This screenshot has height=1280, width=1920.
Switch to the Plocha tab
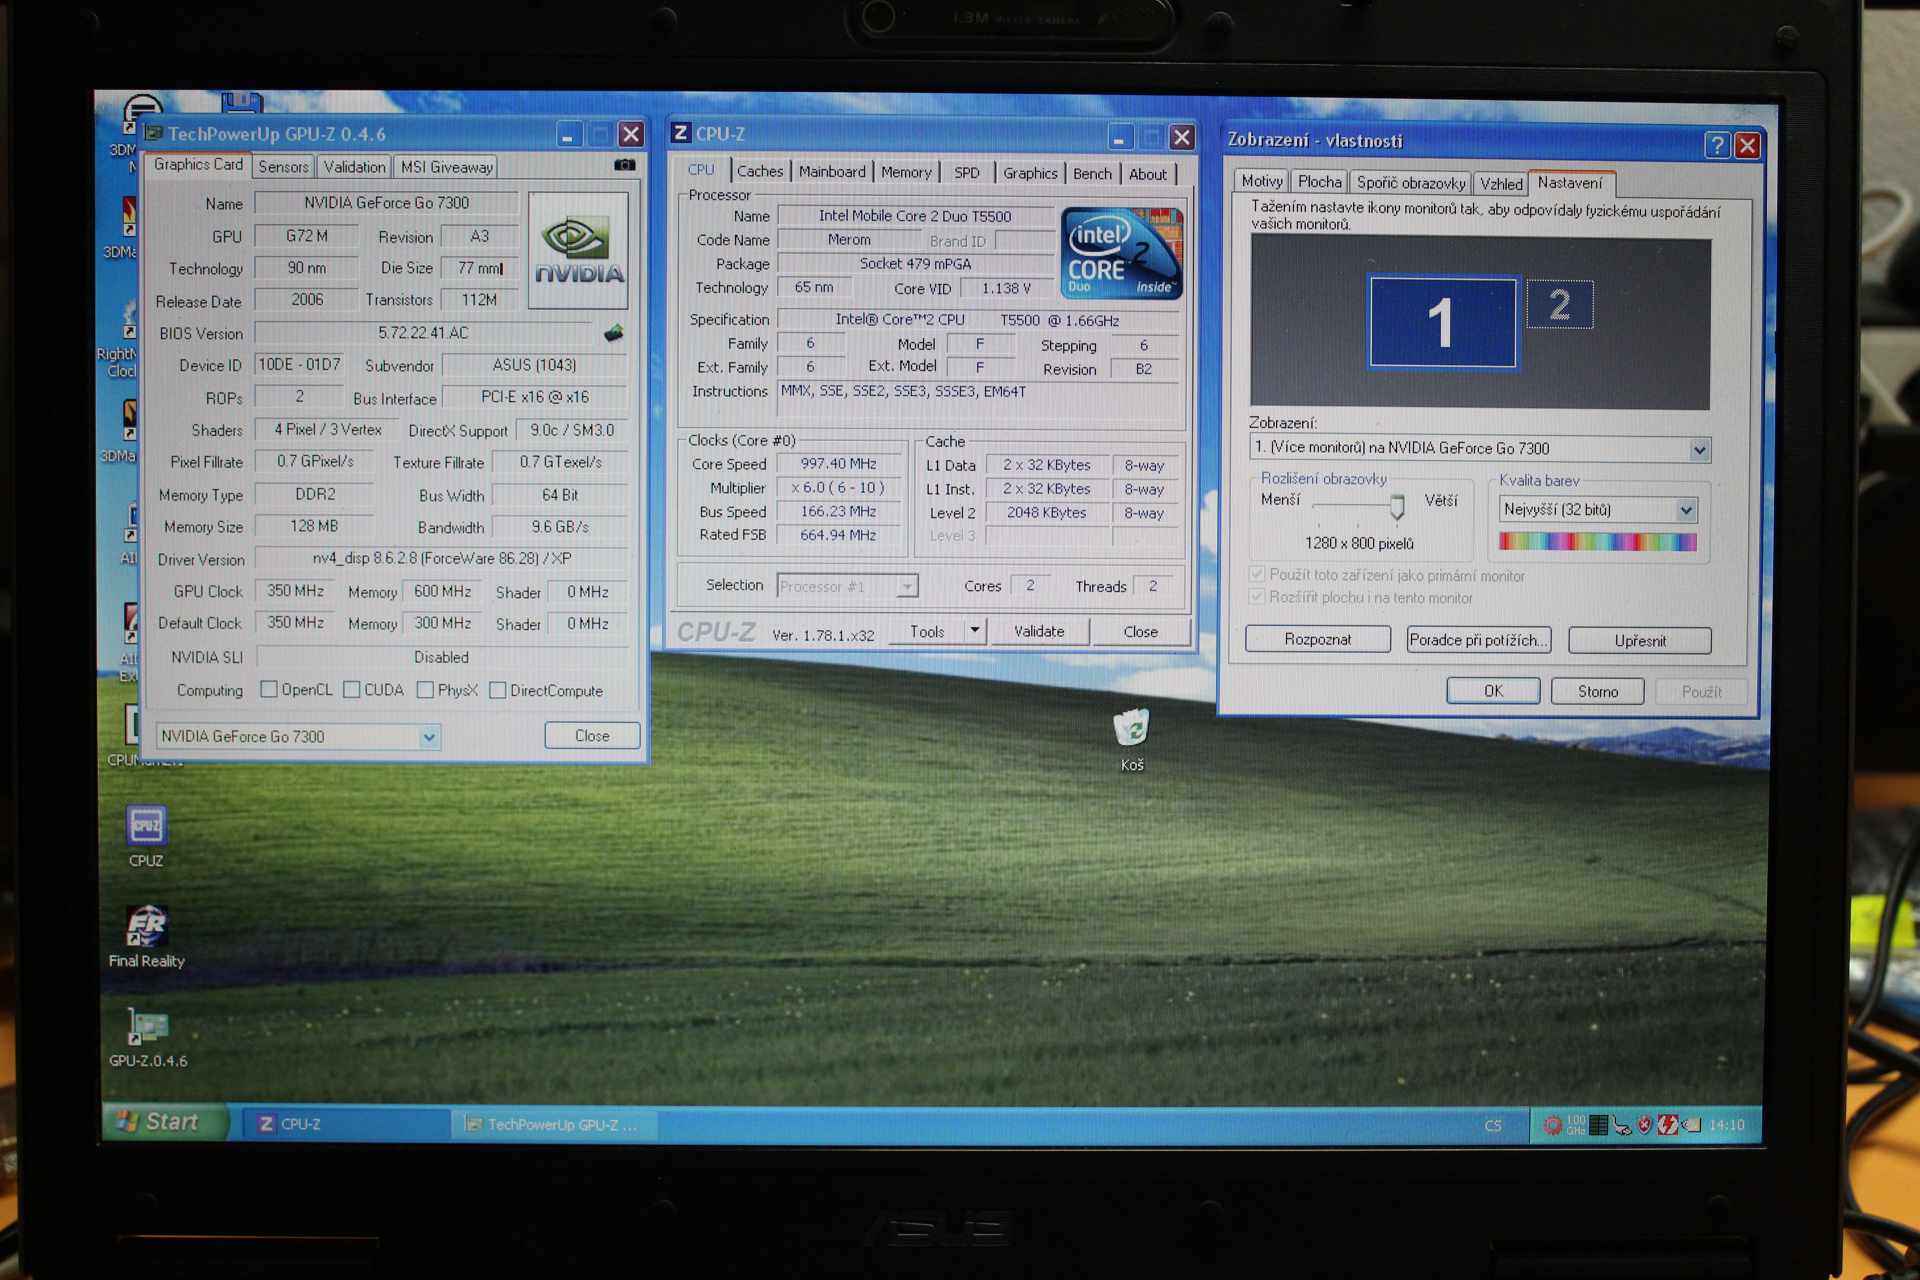point(1319,181)
